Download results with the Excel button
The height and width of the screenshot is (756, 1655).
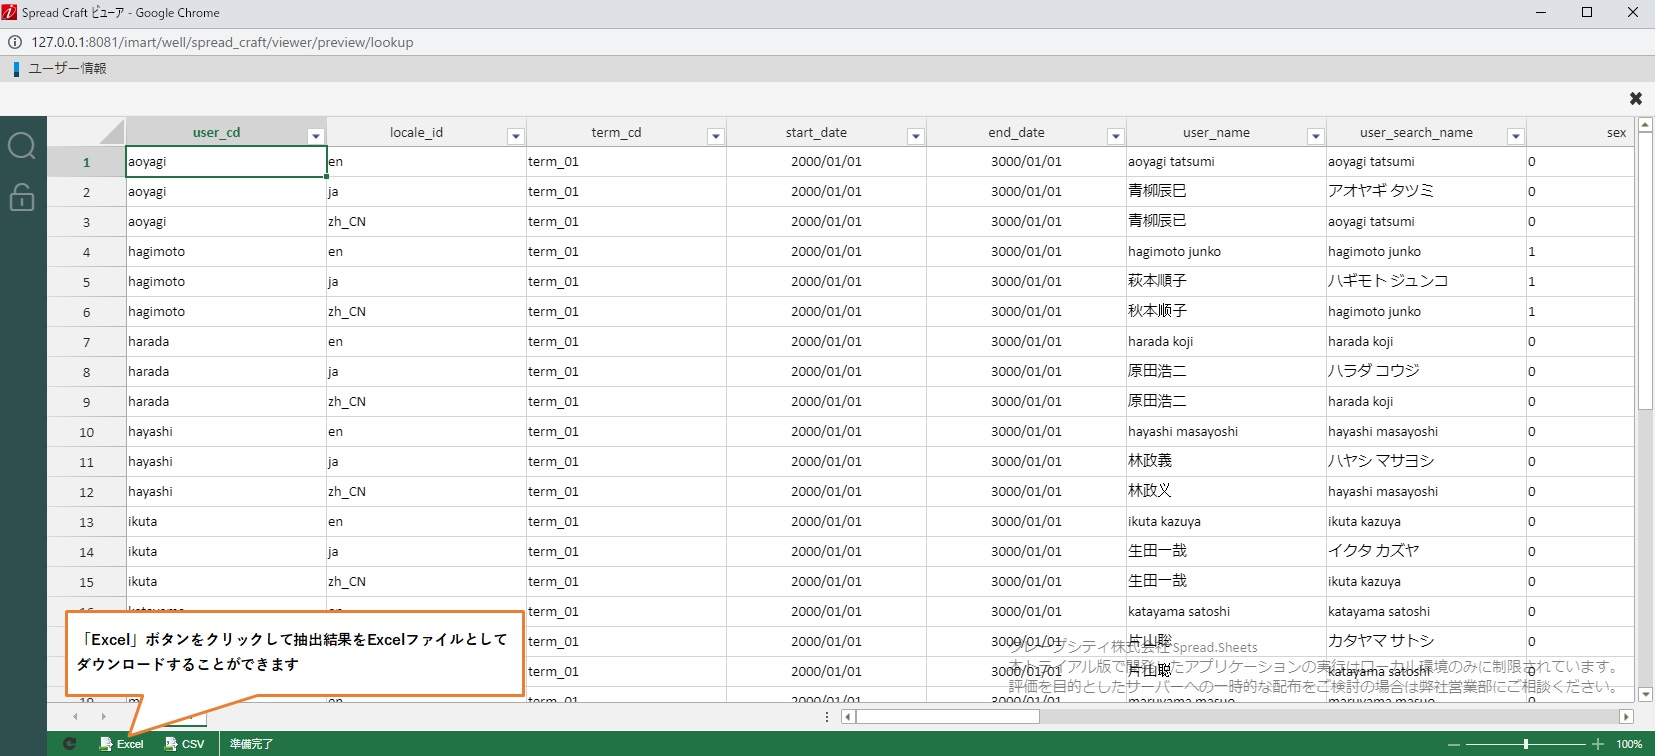point(122,744)
